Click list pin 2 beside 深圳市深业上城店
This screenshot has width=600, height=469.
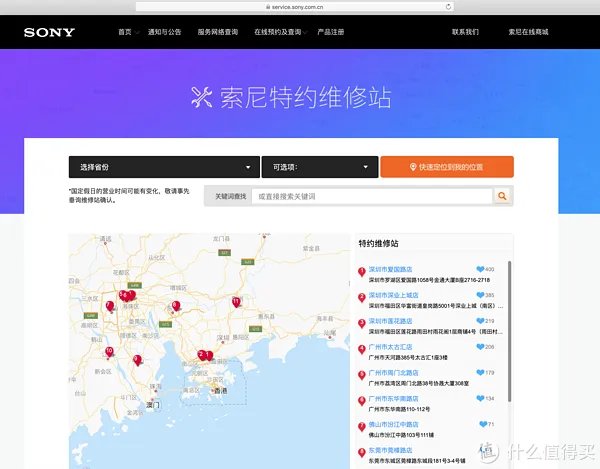[x=362, y=298]
